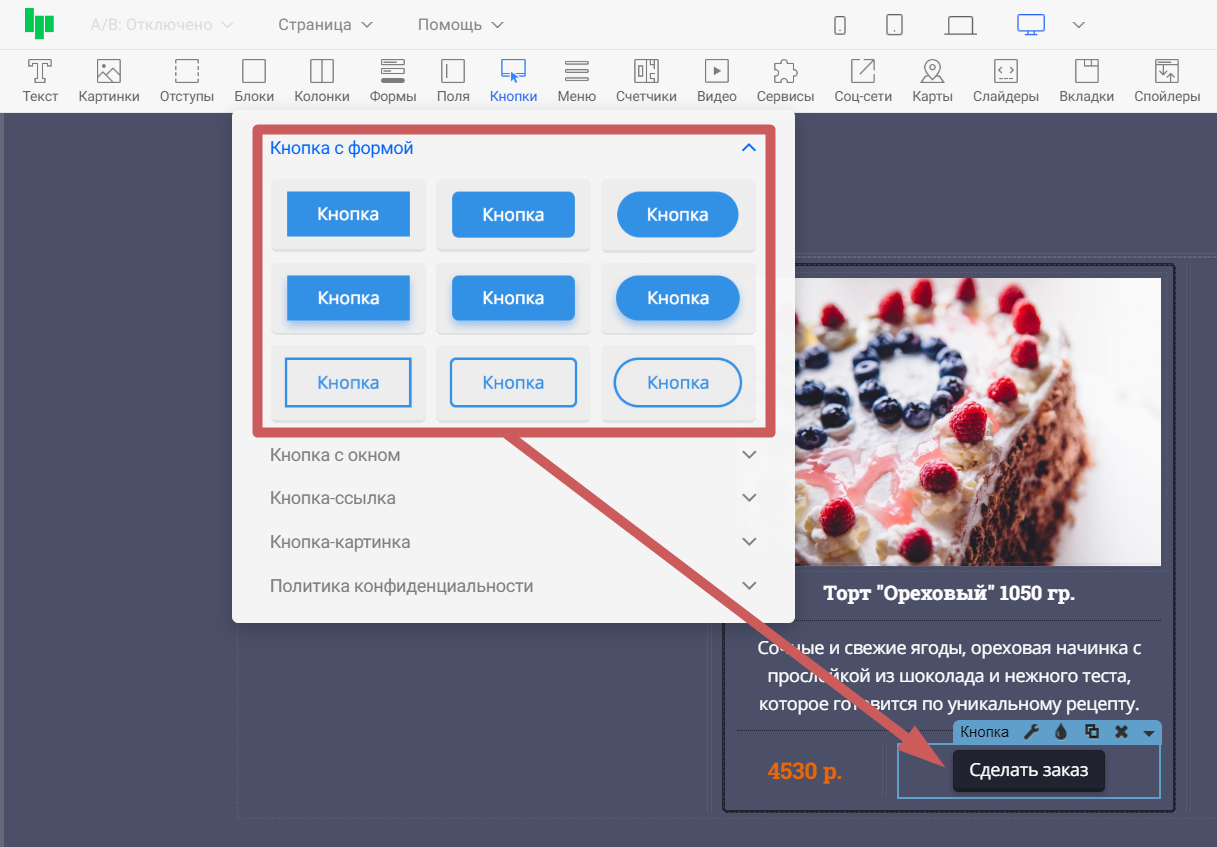This screenshot has width=1217, height=847.
Task: Open the Страница menu
Action: (x=325, y=24)
